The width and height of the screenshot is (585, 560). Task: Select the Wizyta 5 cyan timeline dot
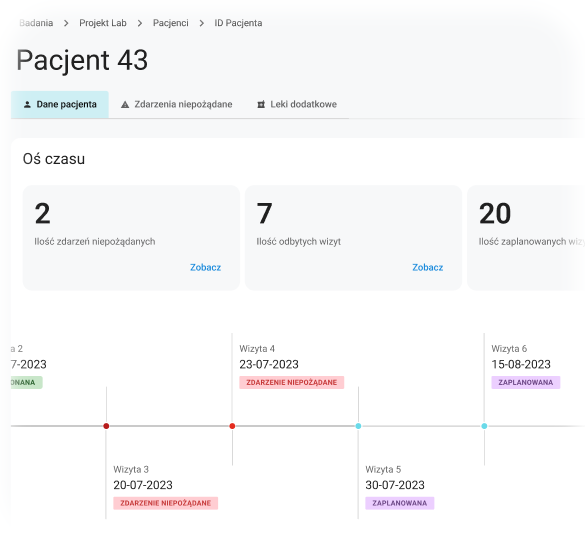359,426
